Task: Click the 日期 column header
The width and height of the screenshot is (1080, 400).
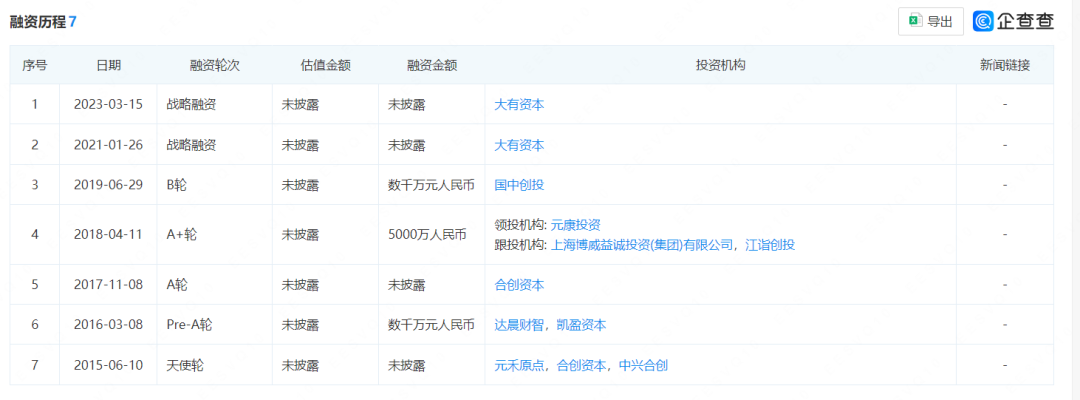Action: click(108, 65)
